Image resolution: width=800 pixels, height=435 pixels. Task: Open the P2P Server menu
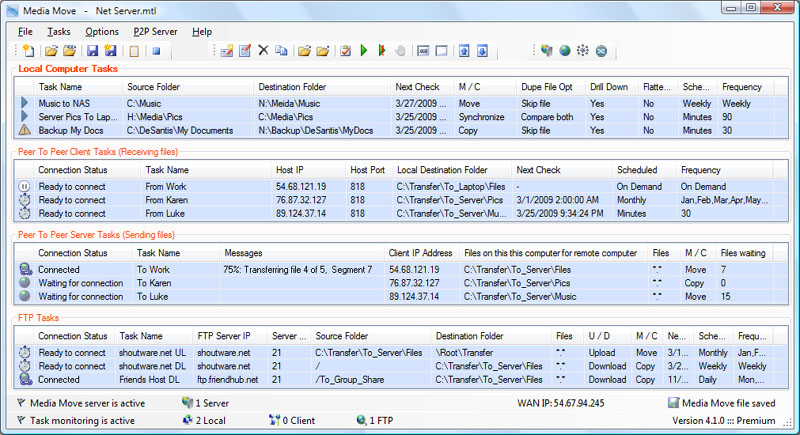(154, 31)
